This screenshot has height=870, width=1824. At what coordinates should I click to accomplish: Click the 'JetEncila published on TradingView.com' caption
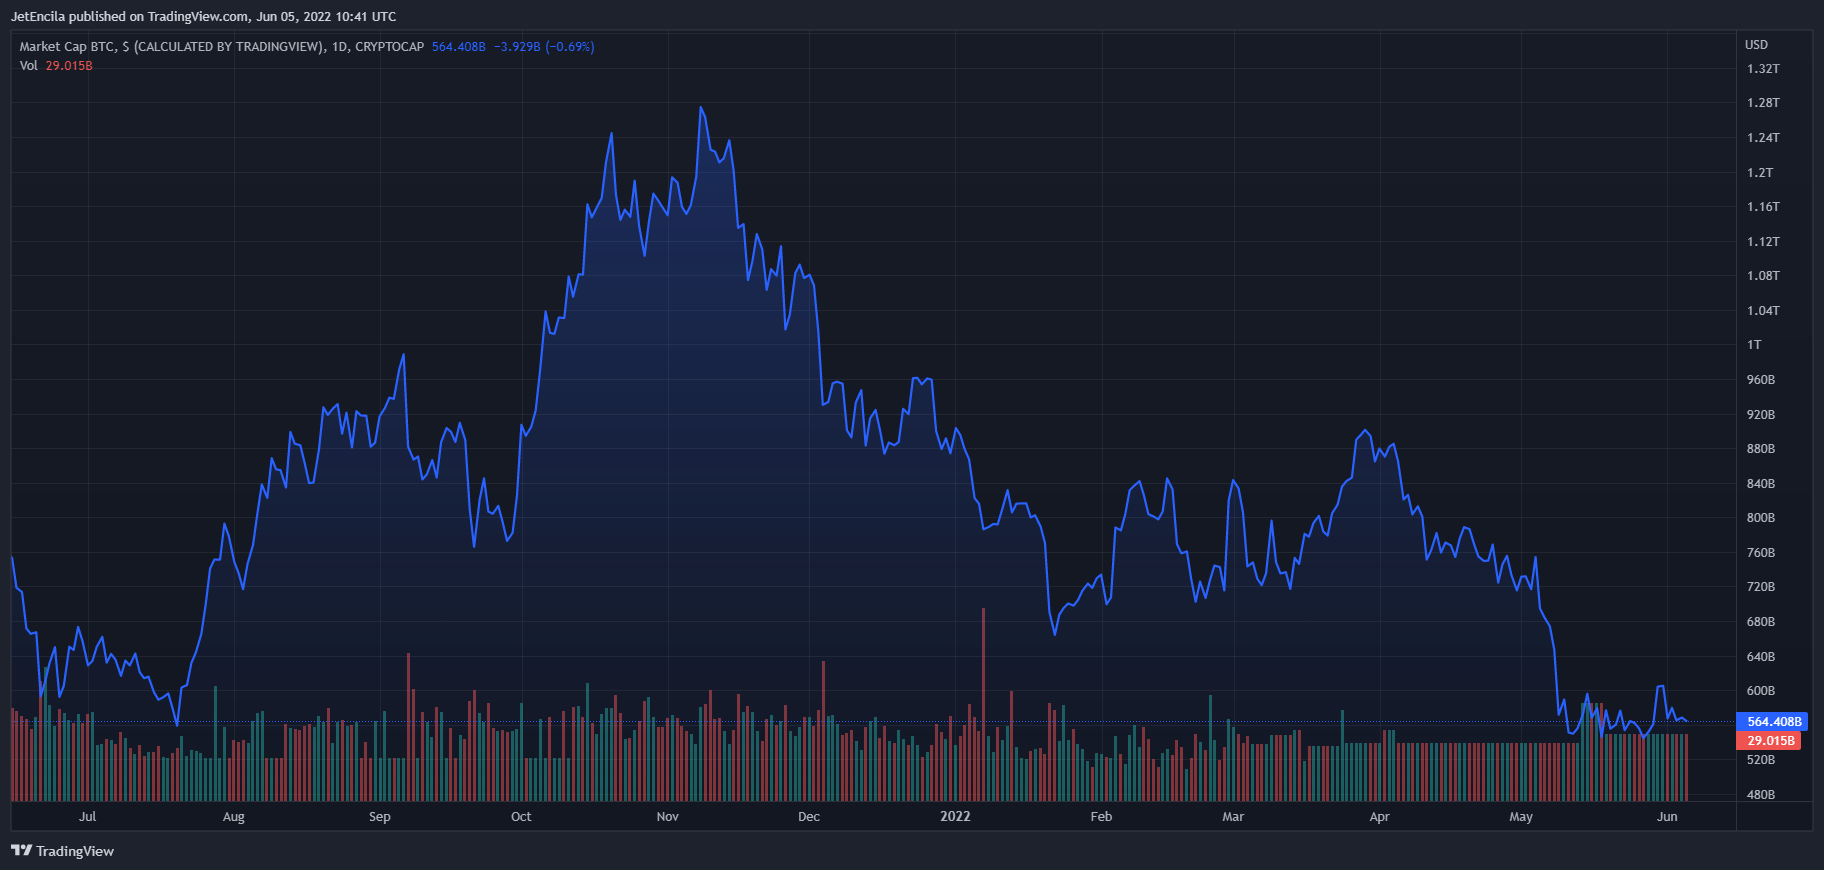pyautogui.click(x=131, y=17)
